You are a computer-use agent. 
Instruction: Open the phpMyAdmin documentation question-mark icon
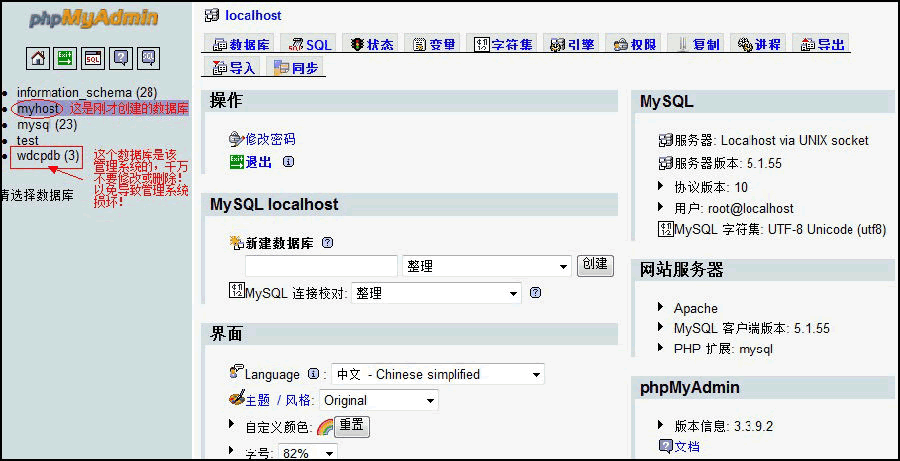(x=121, y=58)
